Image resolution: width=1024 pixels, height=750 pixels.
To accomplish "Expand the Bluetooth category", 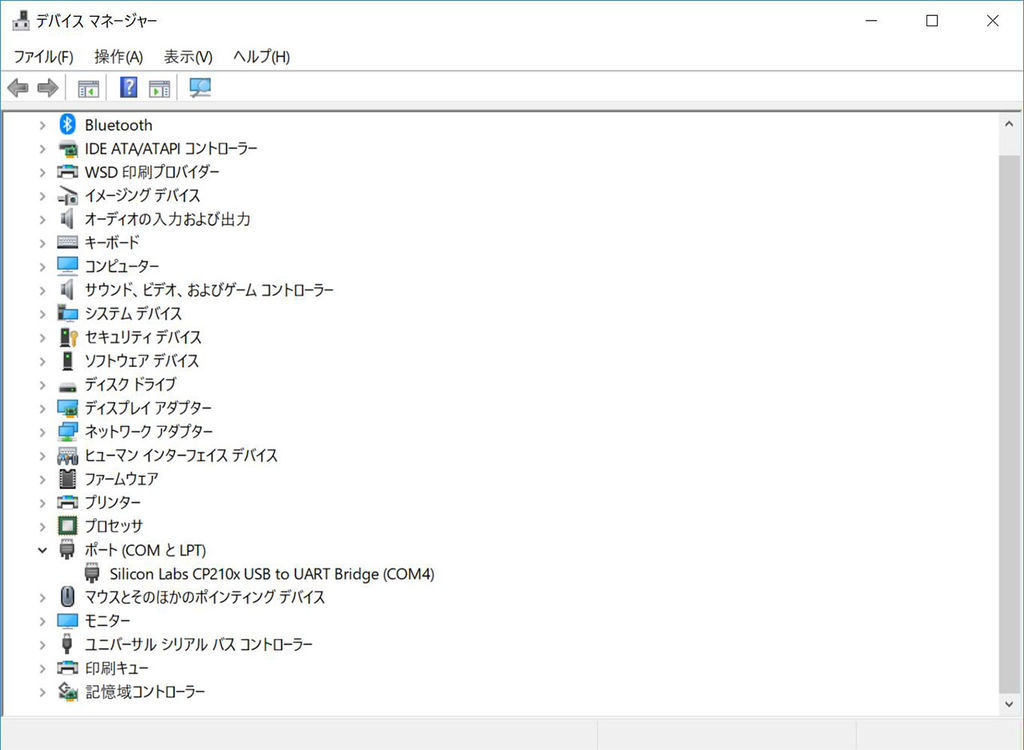I will point(42,125).
